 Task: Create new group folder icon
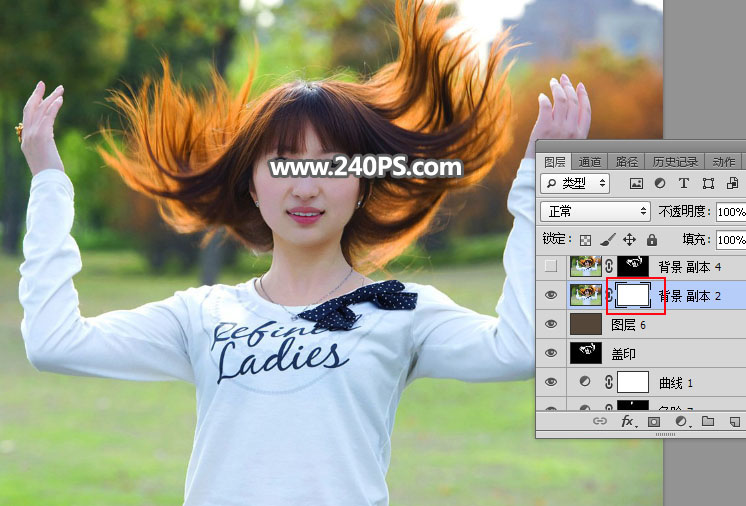(x=708, y=421)
